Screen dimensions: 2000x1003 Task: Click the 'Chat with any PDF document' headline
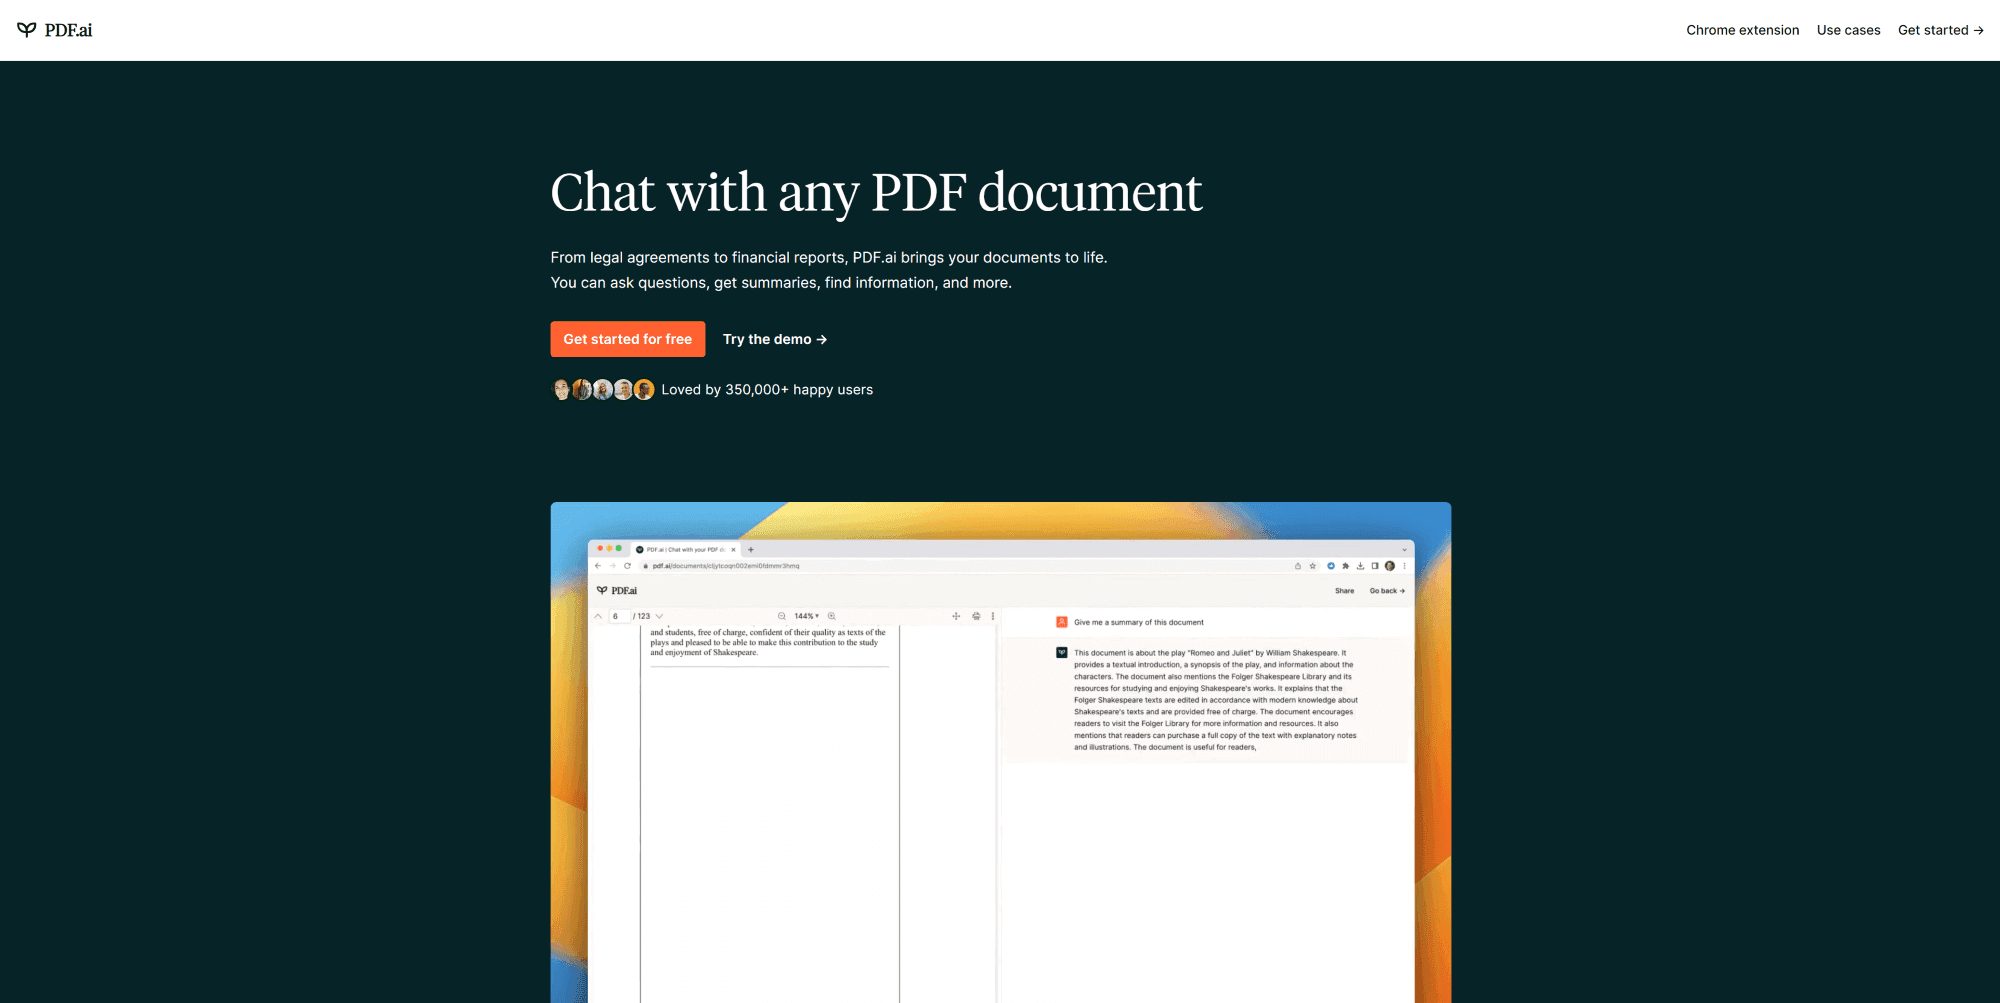coord(876,192)
